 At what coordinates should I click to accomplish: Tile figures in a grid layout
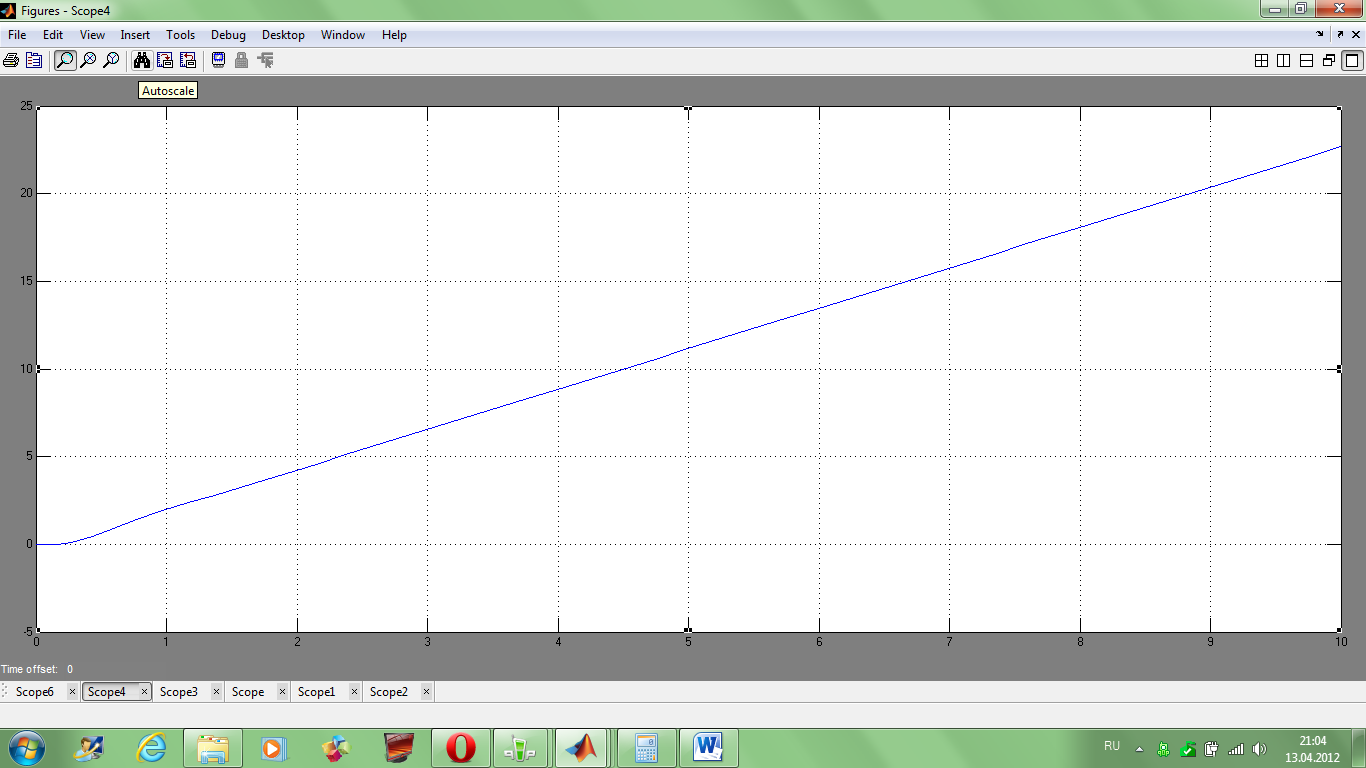pyautogui.click(x=1261, y=60)
